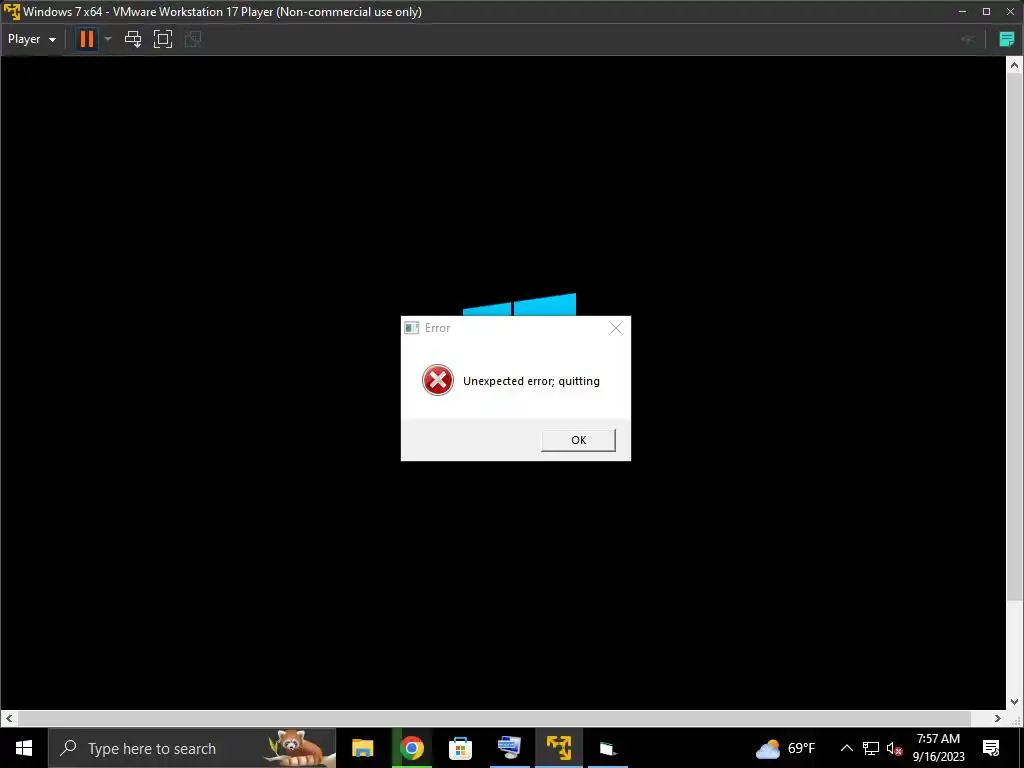1024x768 pixels.
Task: Click OK in the Error dialog
Action: (579, 440)
